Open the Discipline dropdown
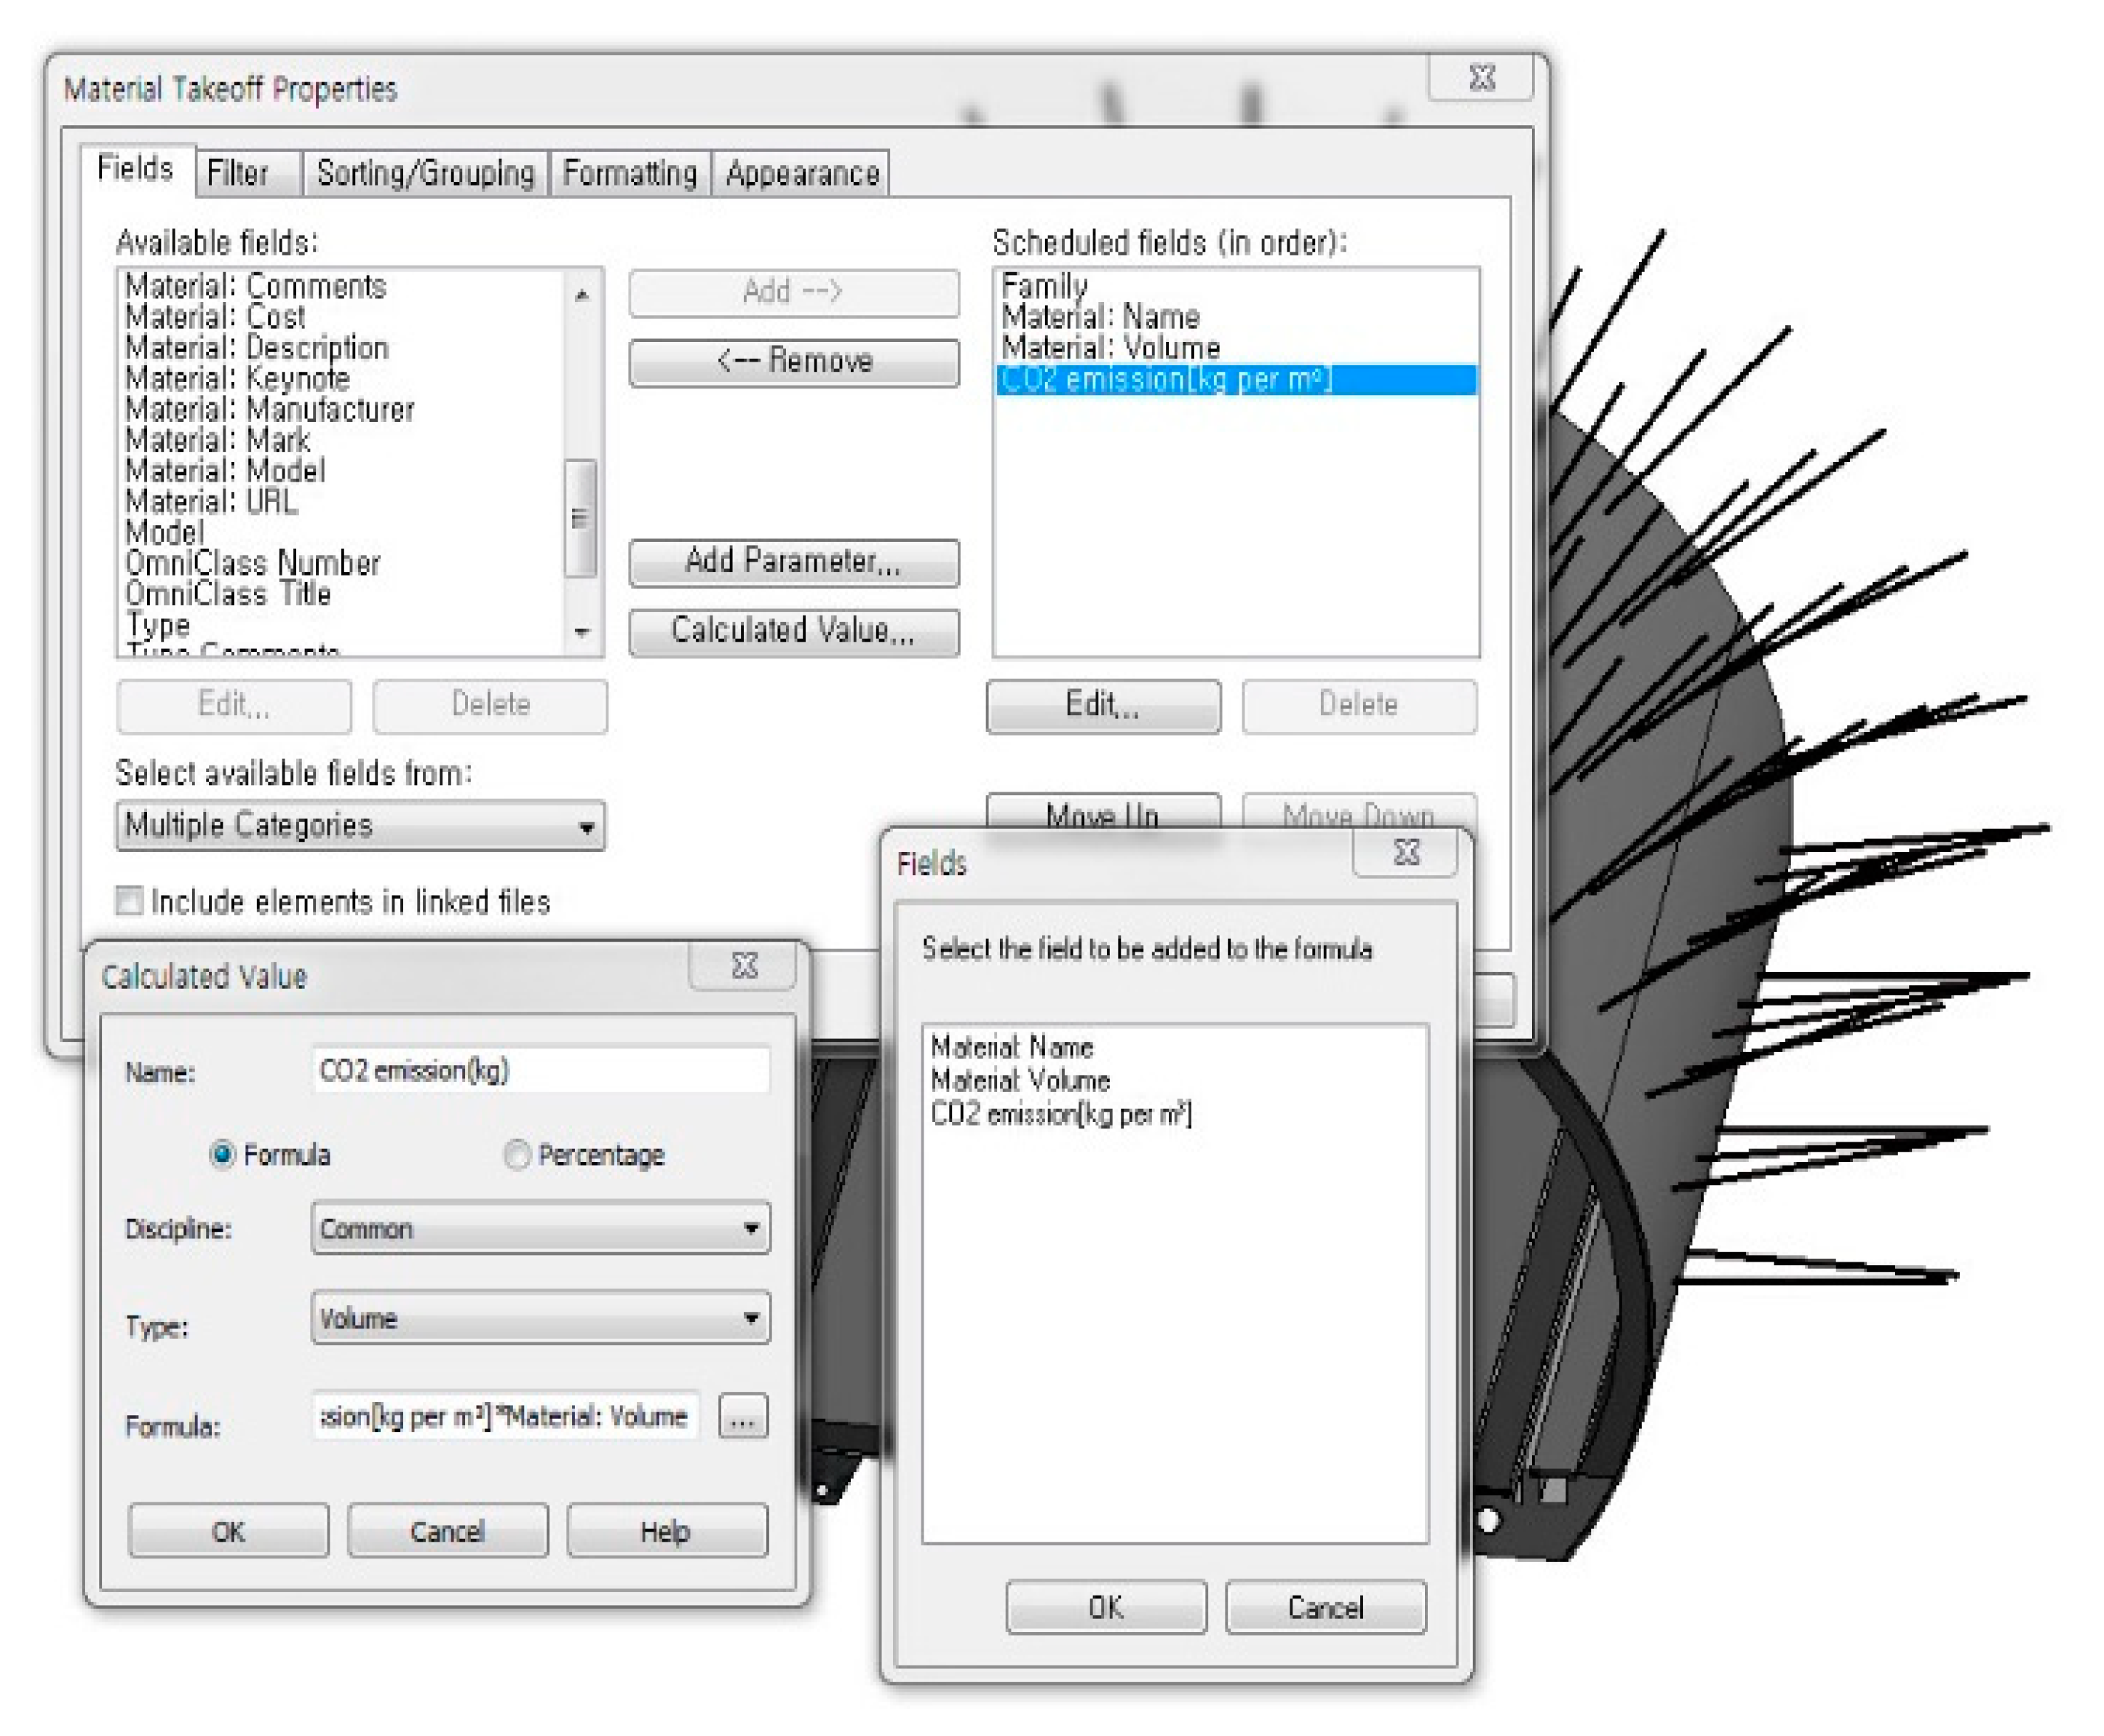 (x=540, y=1229)
